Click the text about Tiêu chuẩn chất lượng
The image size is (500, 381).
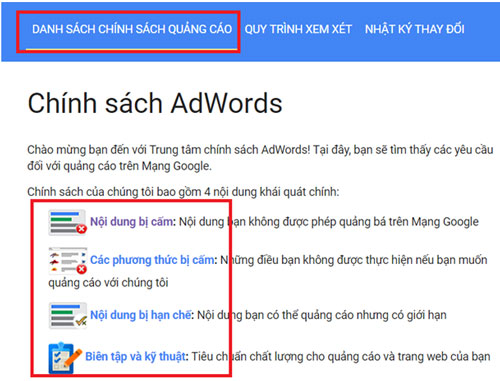pos(341,357)
